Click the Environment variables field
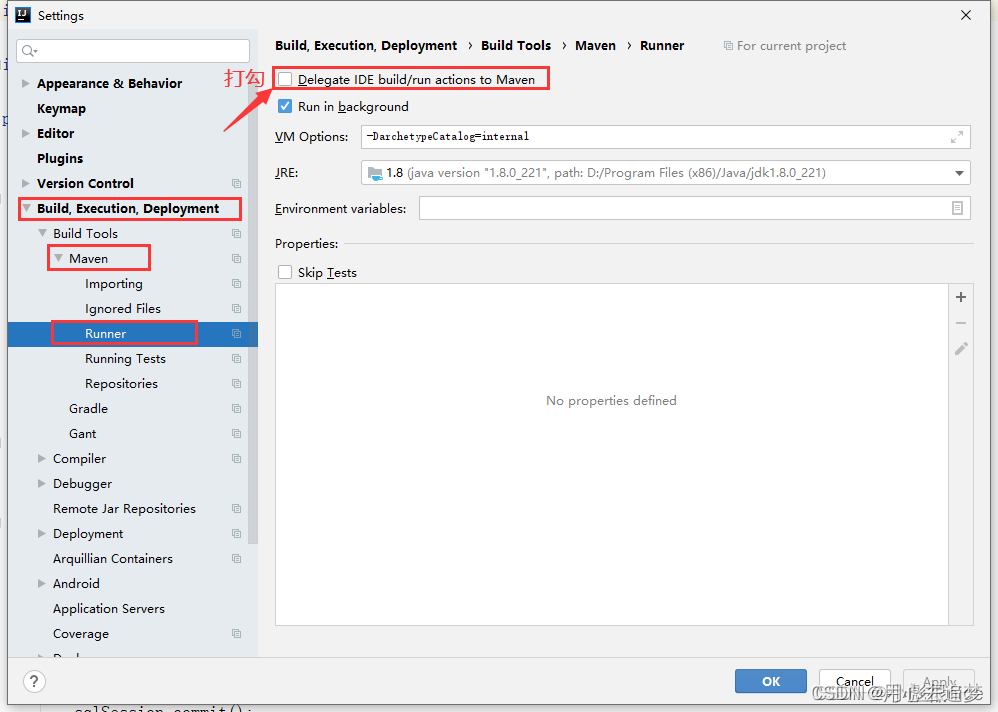The image size is (998, 712). tap(694, 208)
